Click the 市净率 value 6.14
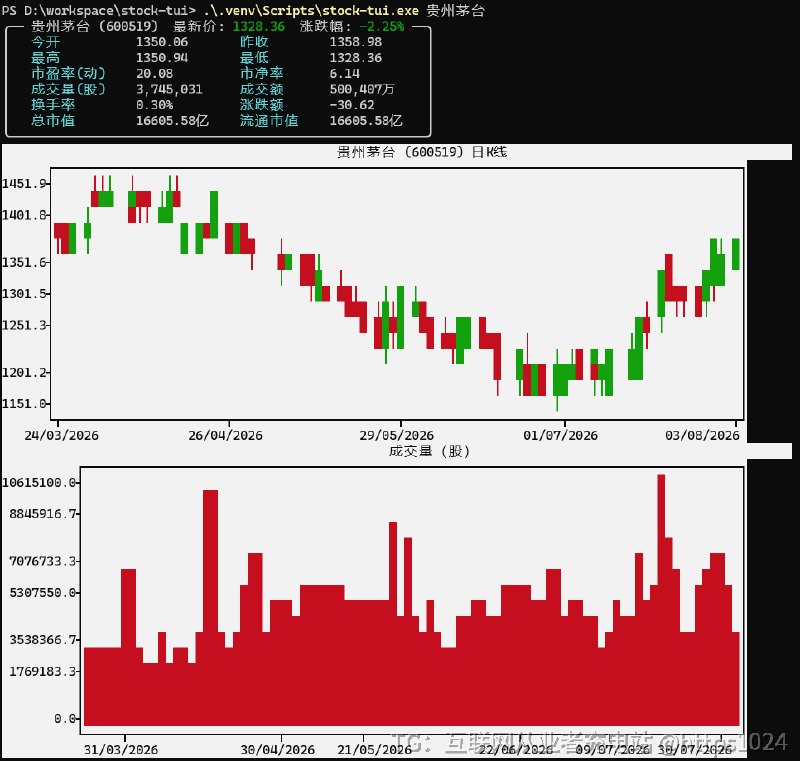800x761 pixels. click(x=344, y=73)
